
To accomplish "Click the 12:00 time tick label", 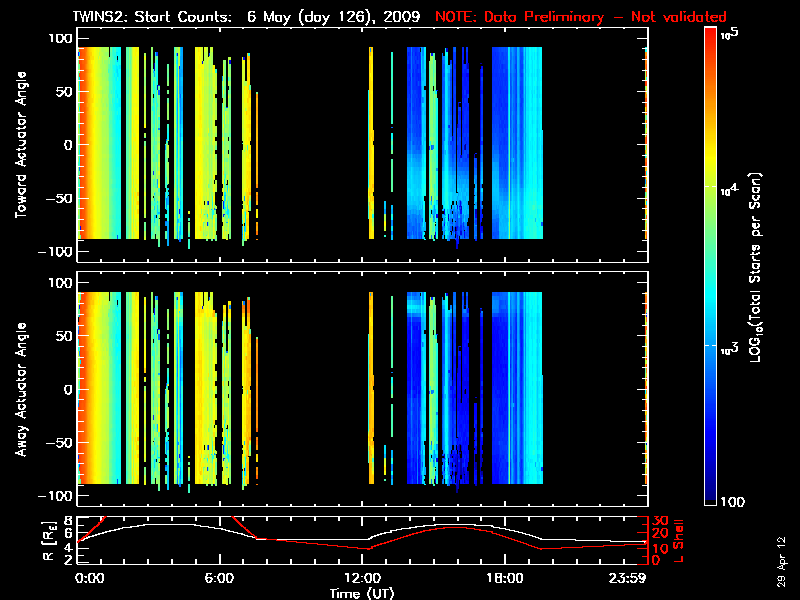I will [x=361, y=579].
